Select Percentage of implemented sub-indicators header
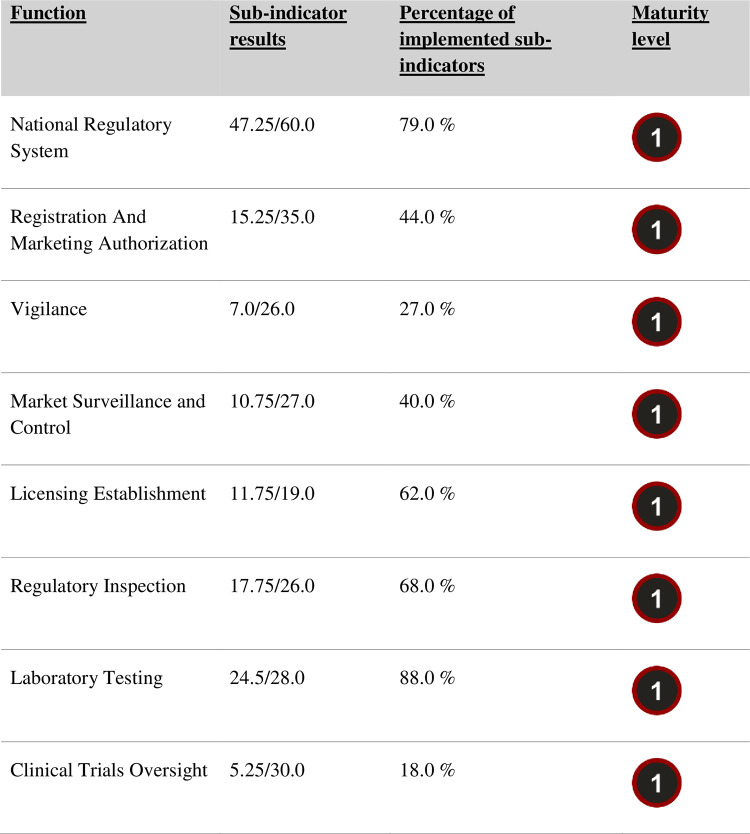750x834 pixels. coord(475,39)
